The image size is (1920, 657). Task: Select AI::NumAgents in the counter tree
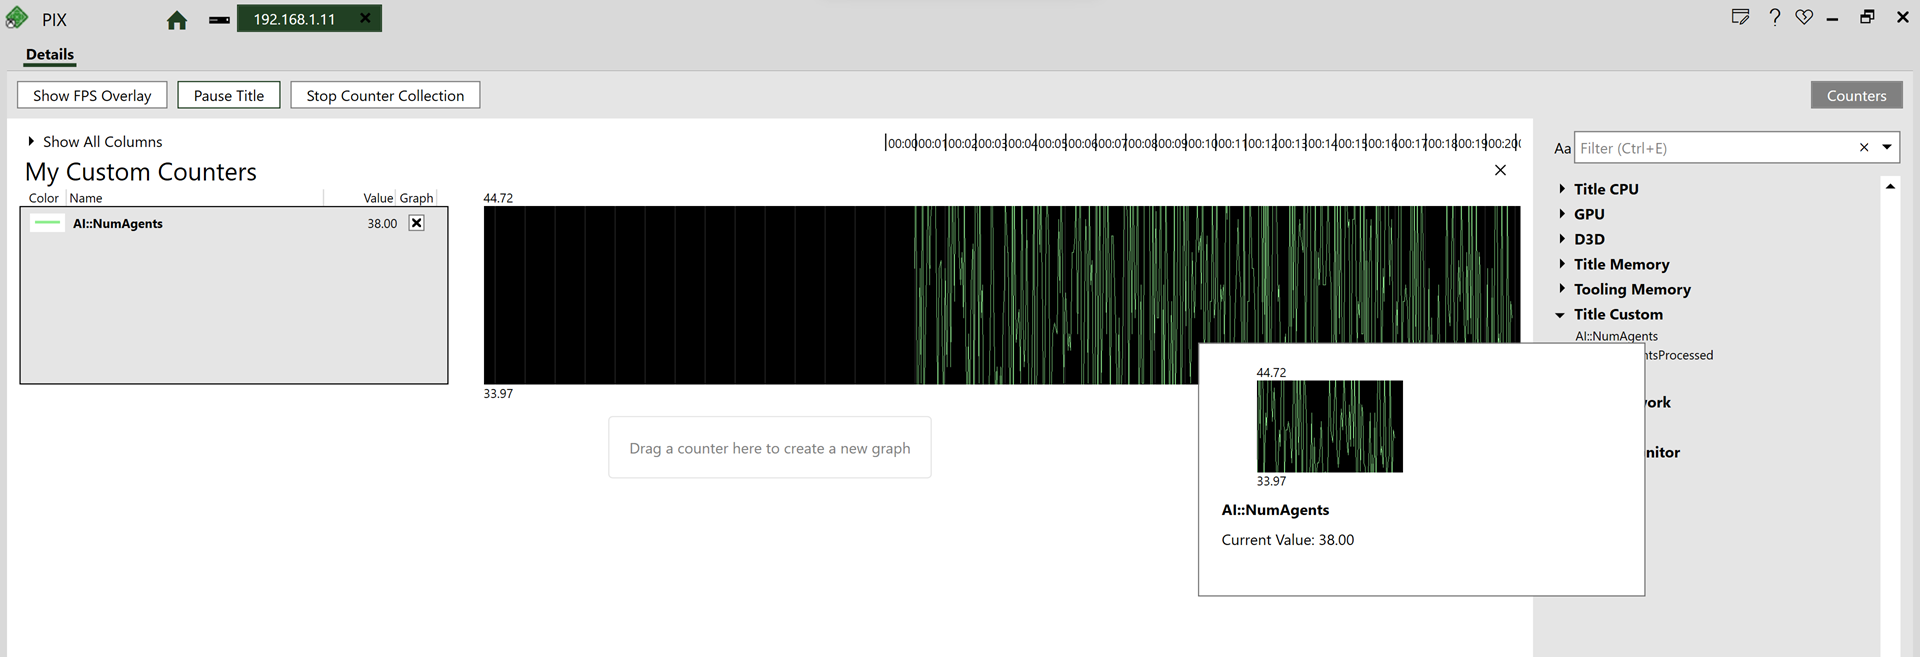pyautogui.click(x=1616, y=336)
